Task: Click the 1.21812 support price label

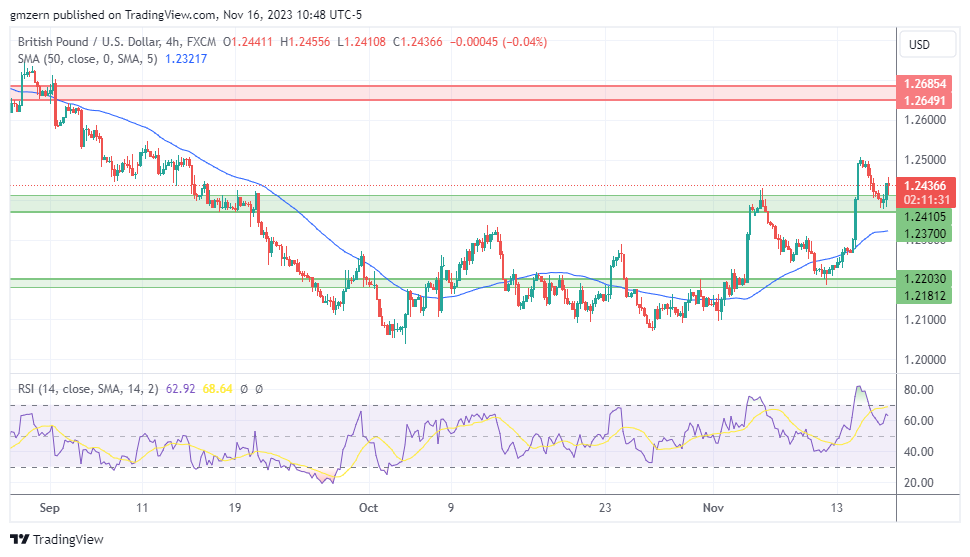Action: tap(925, 296)
